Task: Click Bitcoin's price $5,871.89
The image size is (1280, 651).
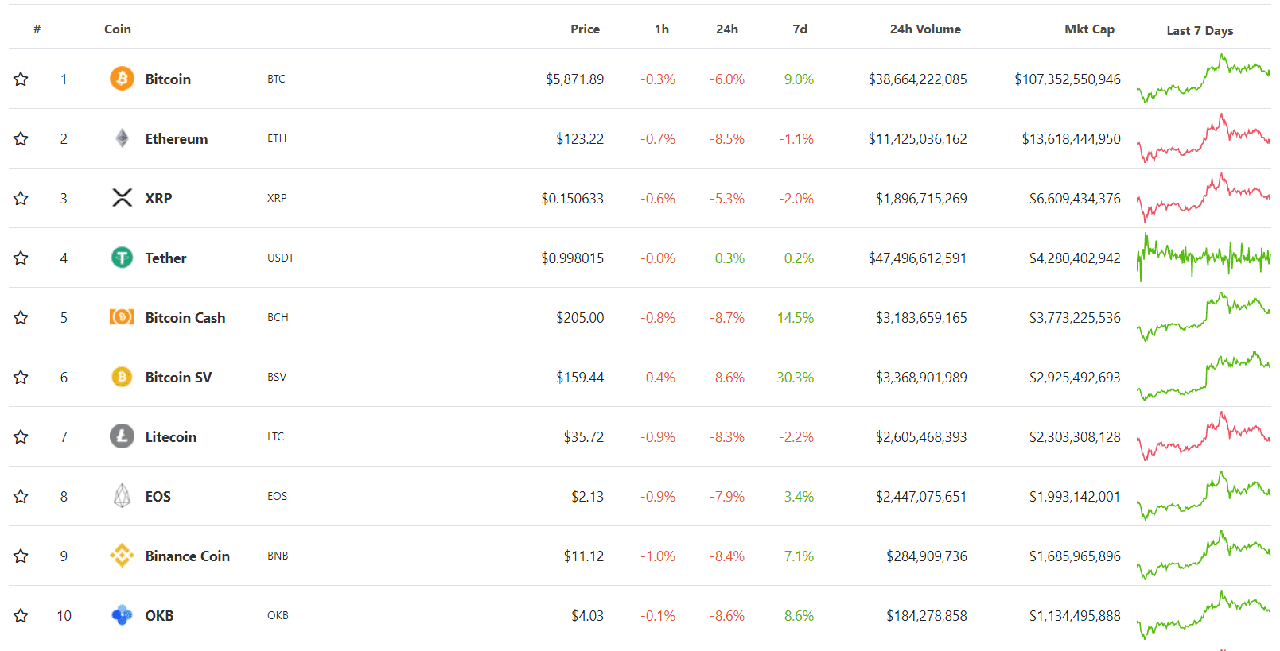Action: (x=575, y=79)
